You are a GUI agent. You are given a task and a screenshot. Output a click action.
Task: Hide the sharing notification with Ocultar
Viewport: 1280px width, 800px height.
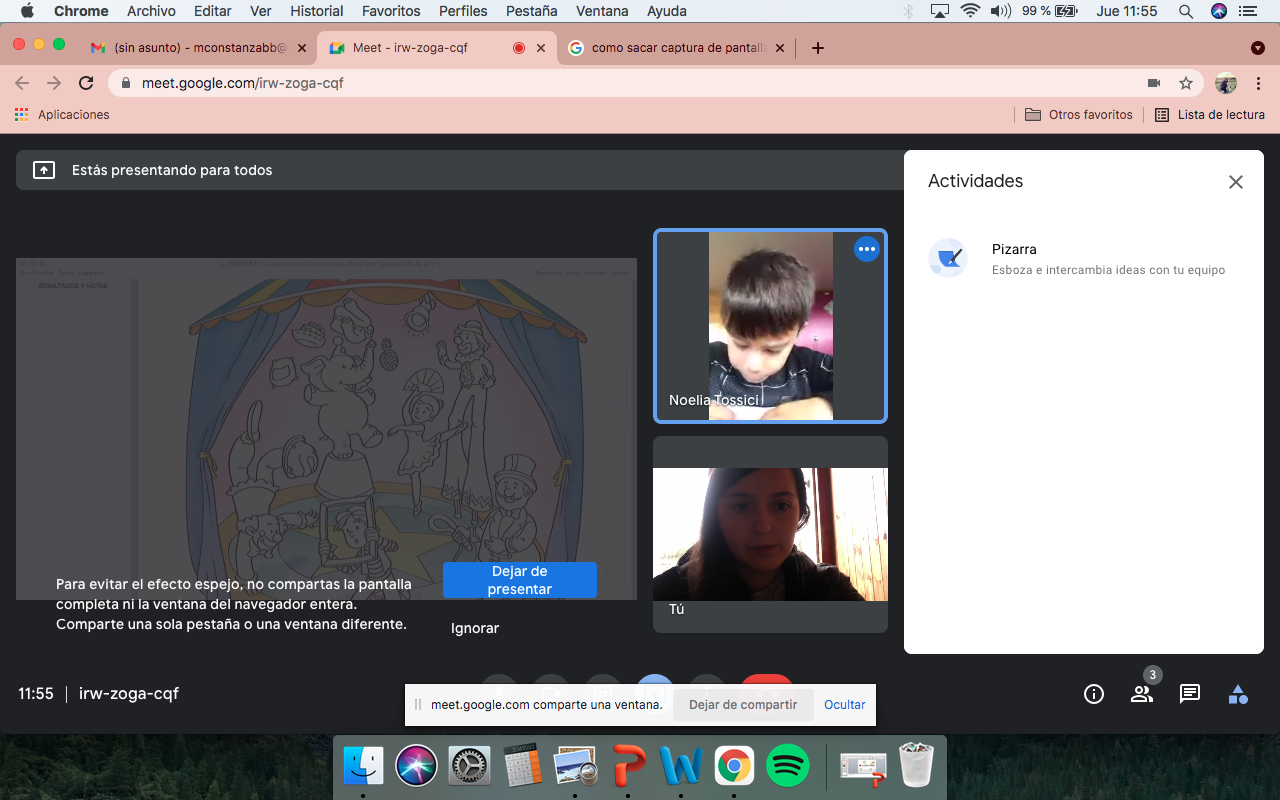[x=845, y=704]
